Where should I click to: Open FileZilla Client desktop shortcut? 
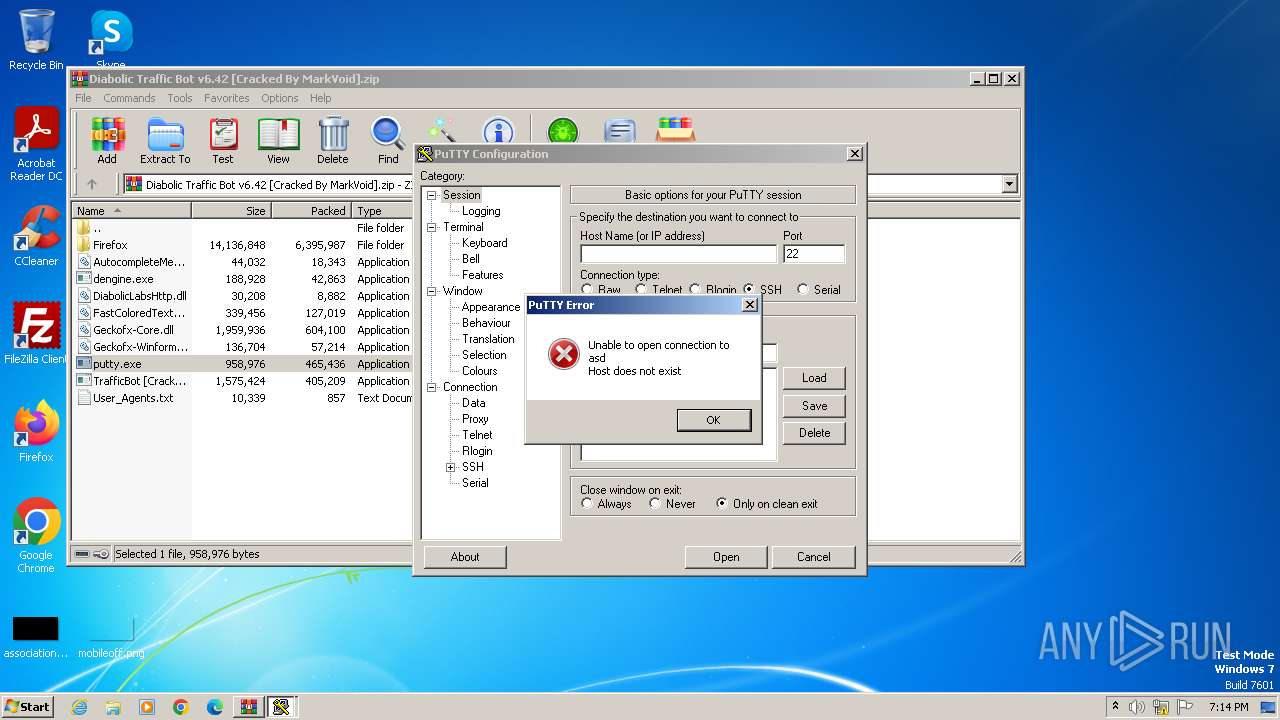tap(36, 334)
